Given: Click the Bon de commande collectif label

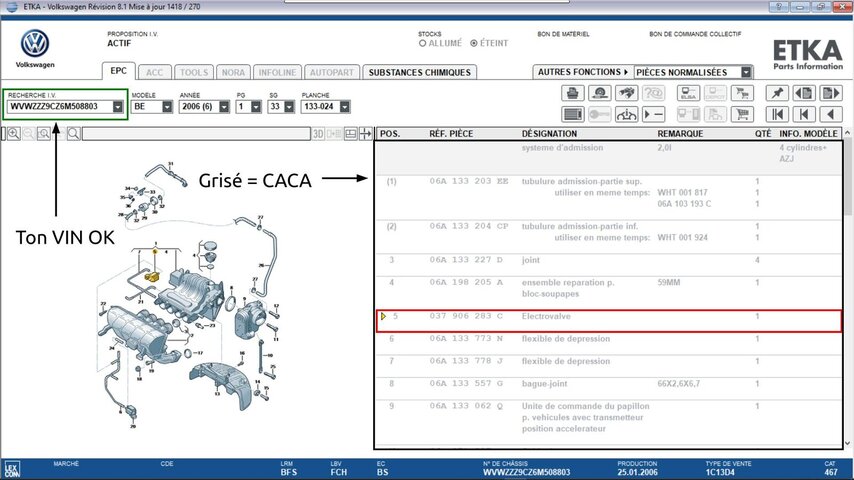Looking at the screenshot, I should coord(695,34).
